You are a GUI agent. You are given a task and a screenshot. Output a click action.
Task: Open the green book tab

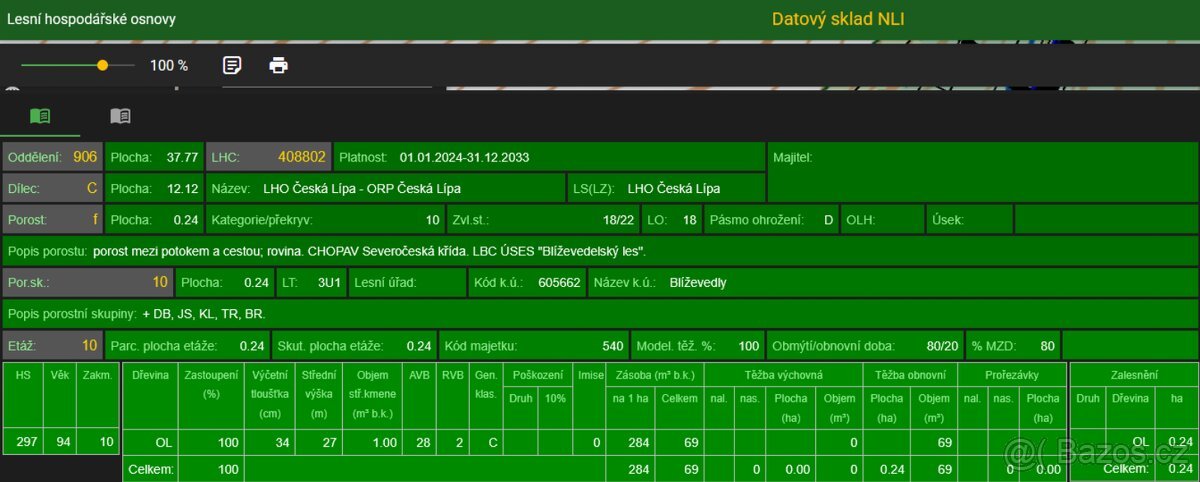(x=40, y=116)
